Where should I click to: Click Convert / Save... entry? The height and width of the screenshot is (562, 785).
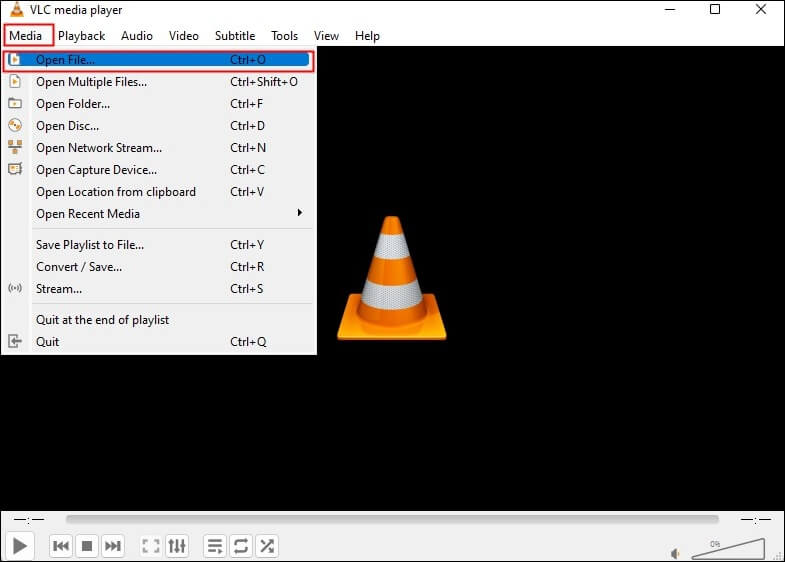click(79, 267)
